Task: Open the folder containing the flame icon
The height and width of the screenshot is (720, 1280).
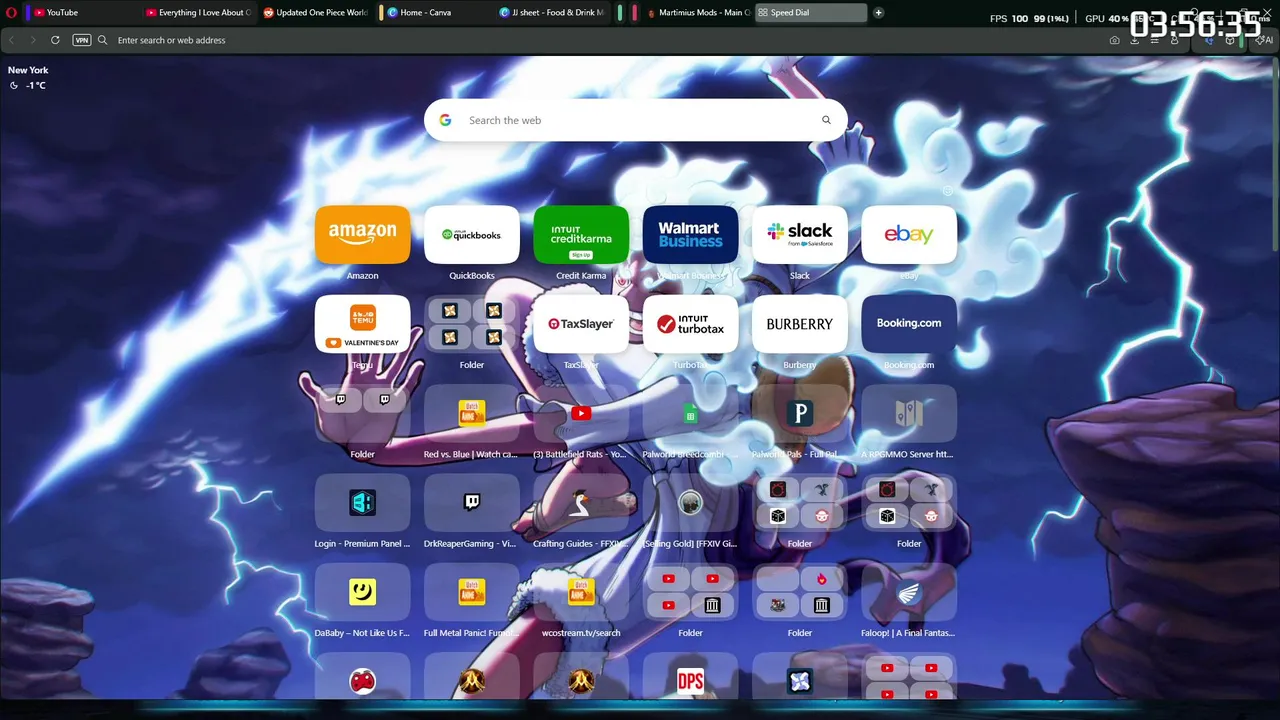Action: [800, 592]
